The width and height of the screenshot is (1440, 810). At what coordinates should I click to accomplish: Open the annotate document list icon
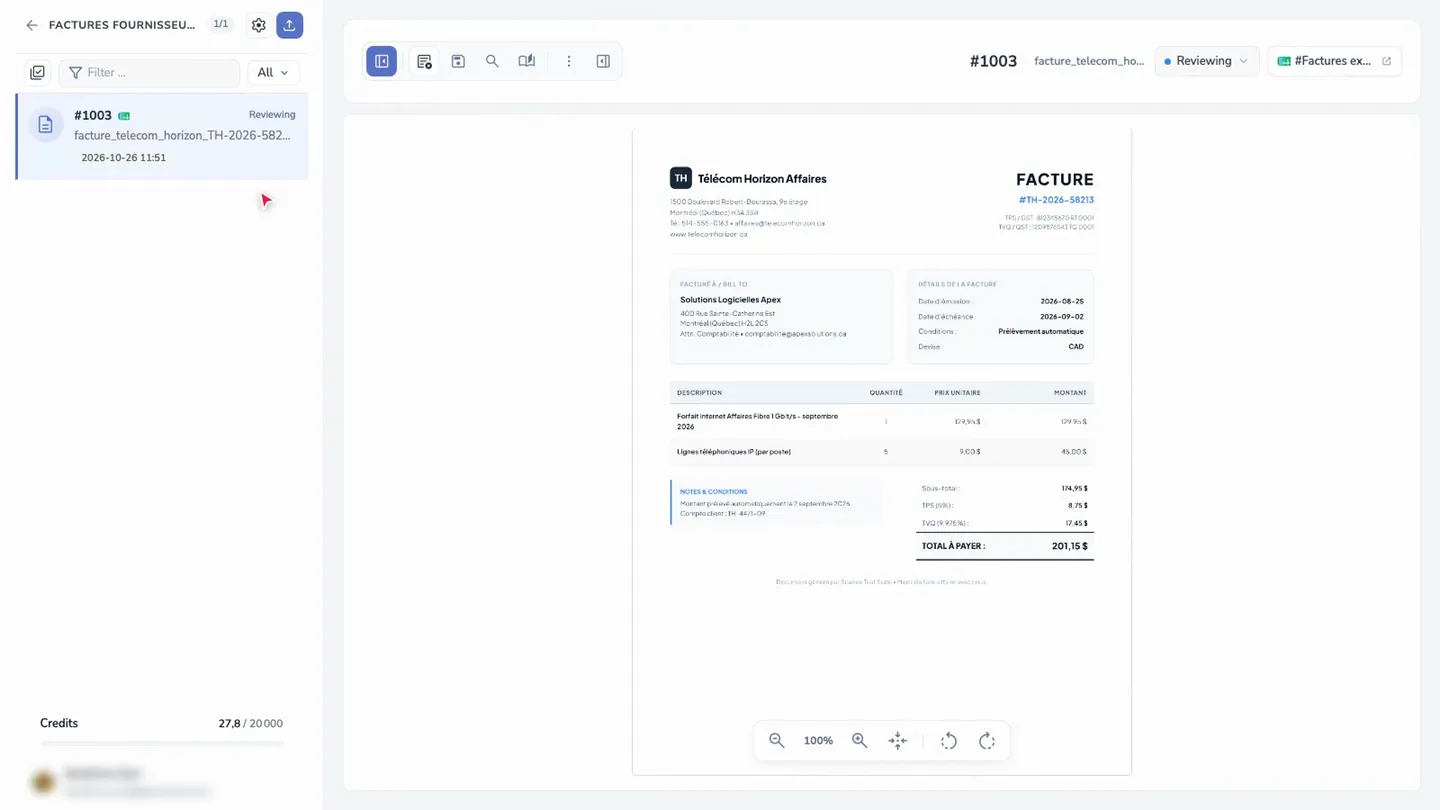click(424, 61)
